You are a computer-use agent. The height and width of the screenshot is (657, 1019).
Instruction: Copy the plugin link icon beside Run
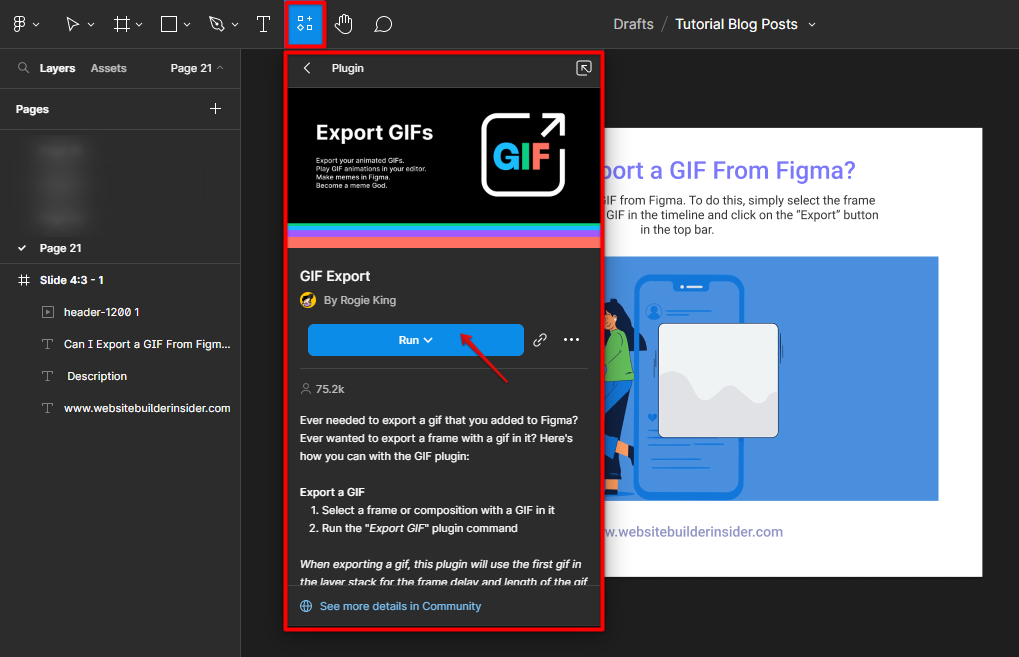(x=539, y=340)
